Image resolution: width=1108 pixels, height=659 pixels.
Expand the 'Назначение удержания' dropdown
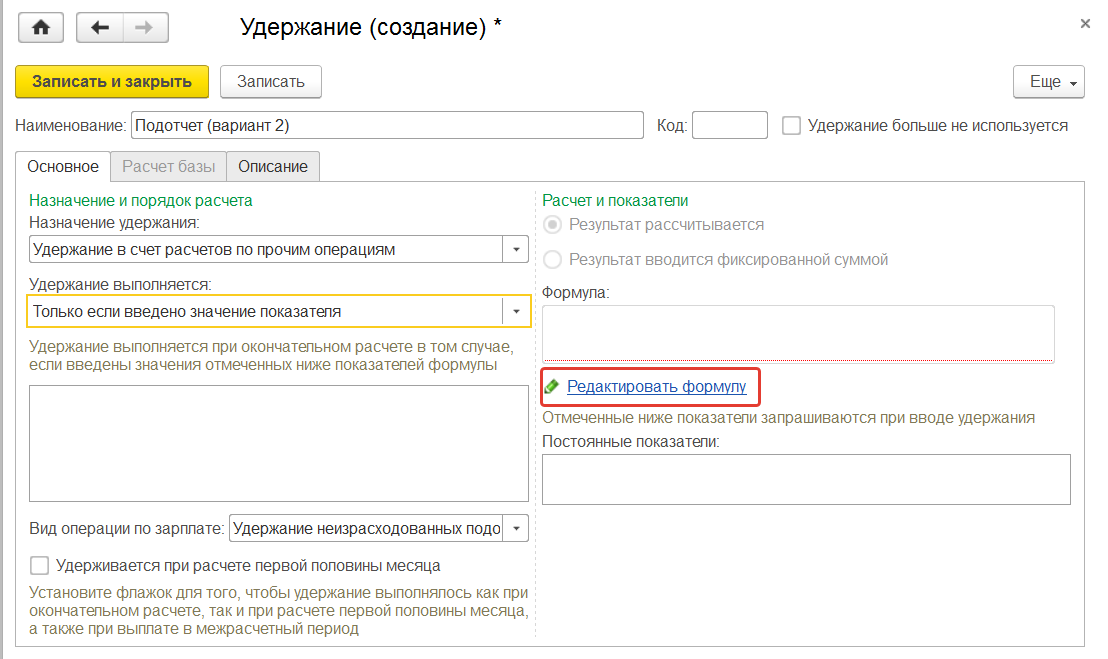click(x=516, y=249)
